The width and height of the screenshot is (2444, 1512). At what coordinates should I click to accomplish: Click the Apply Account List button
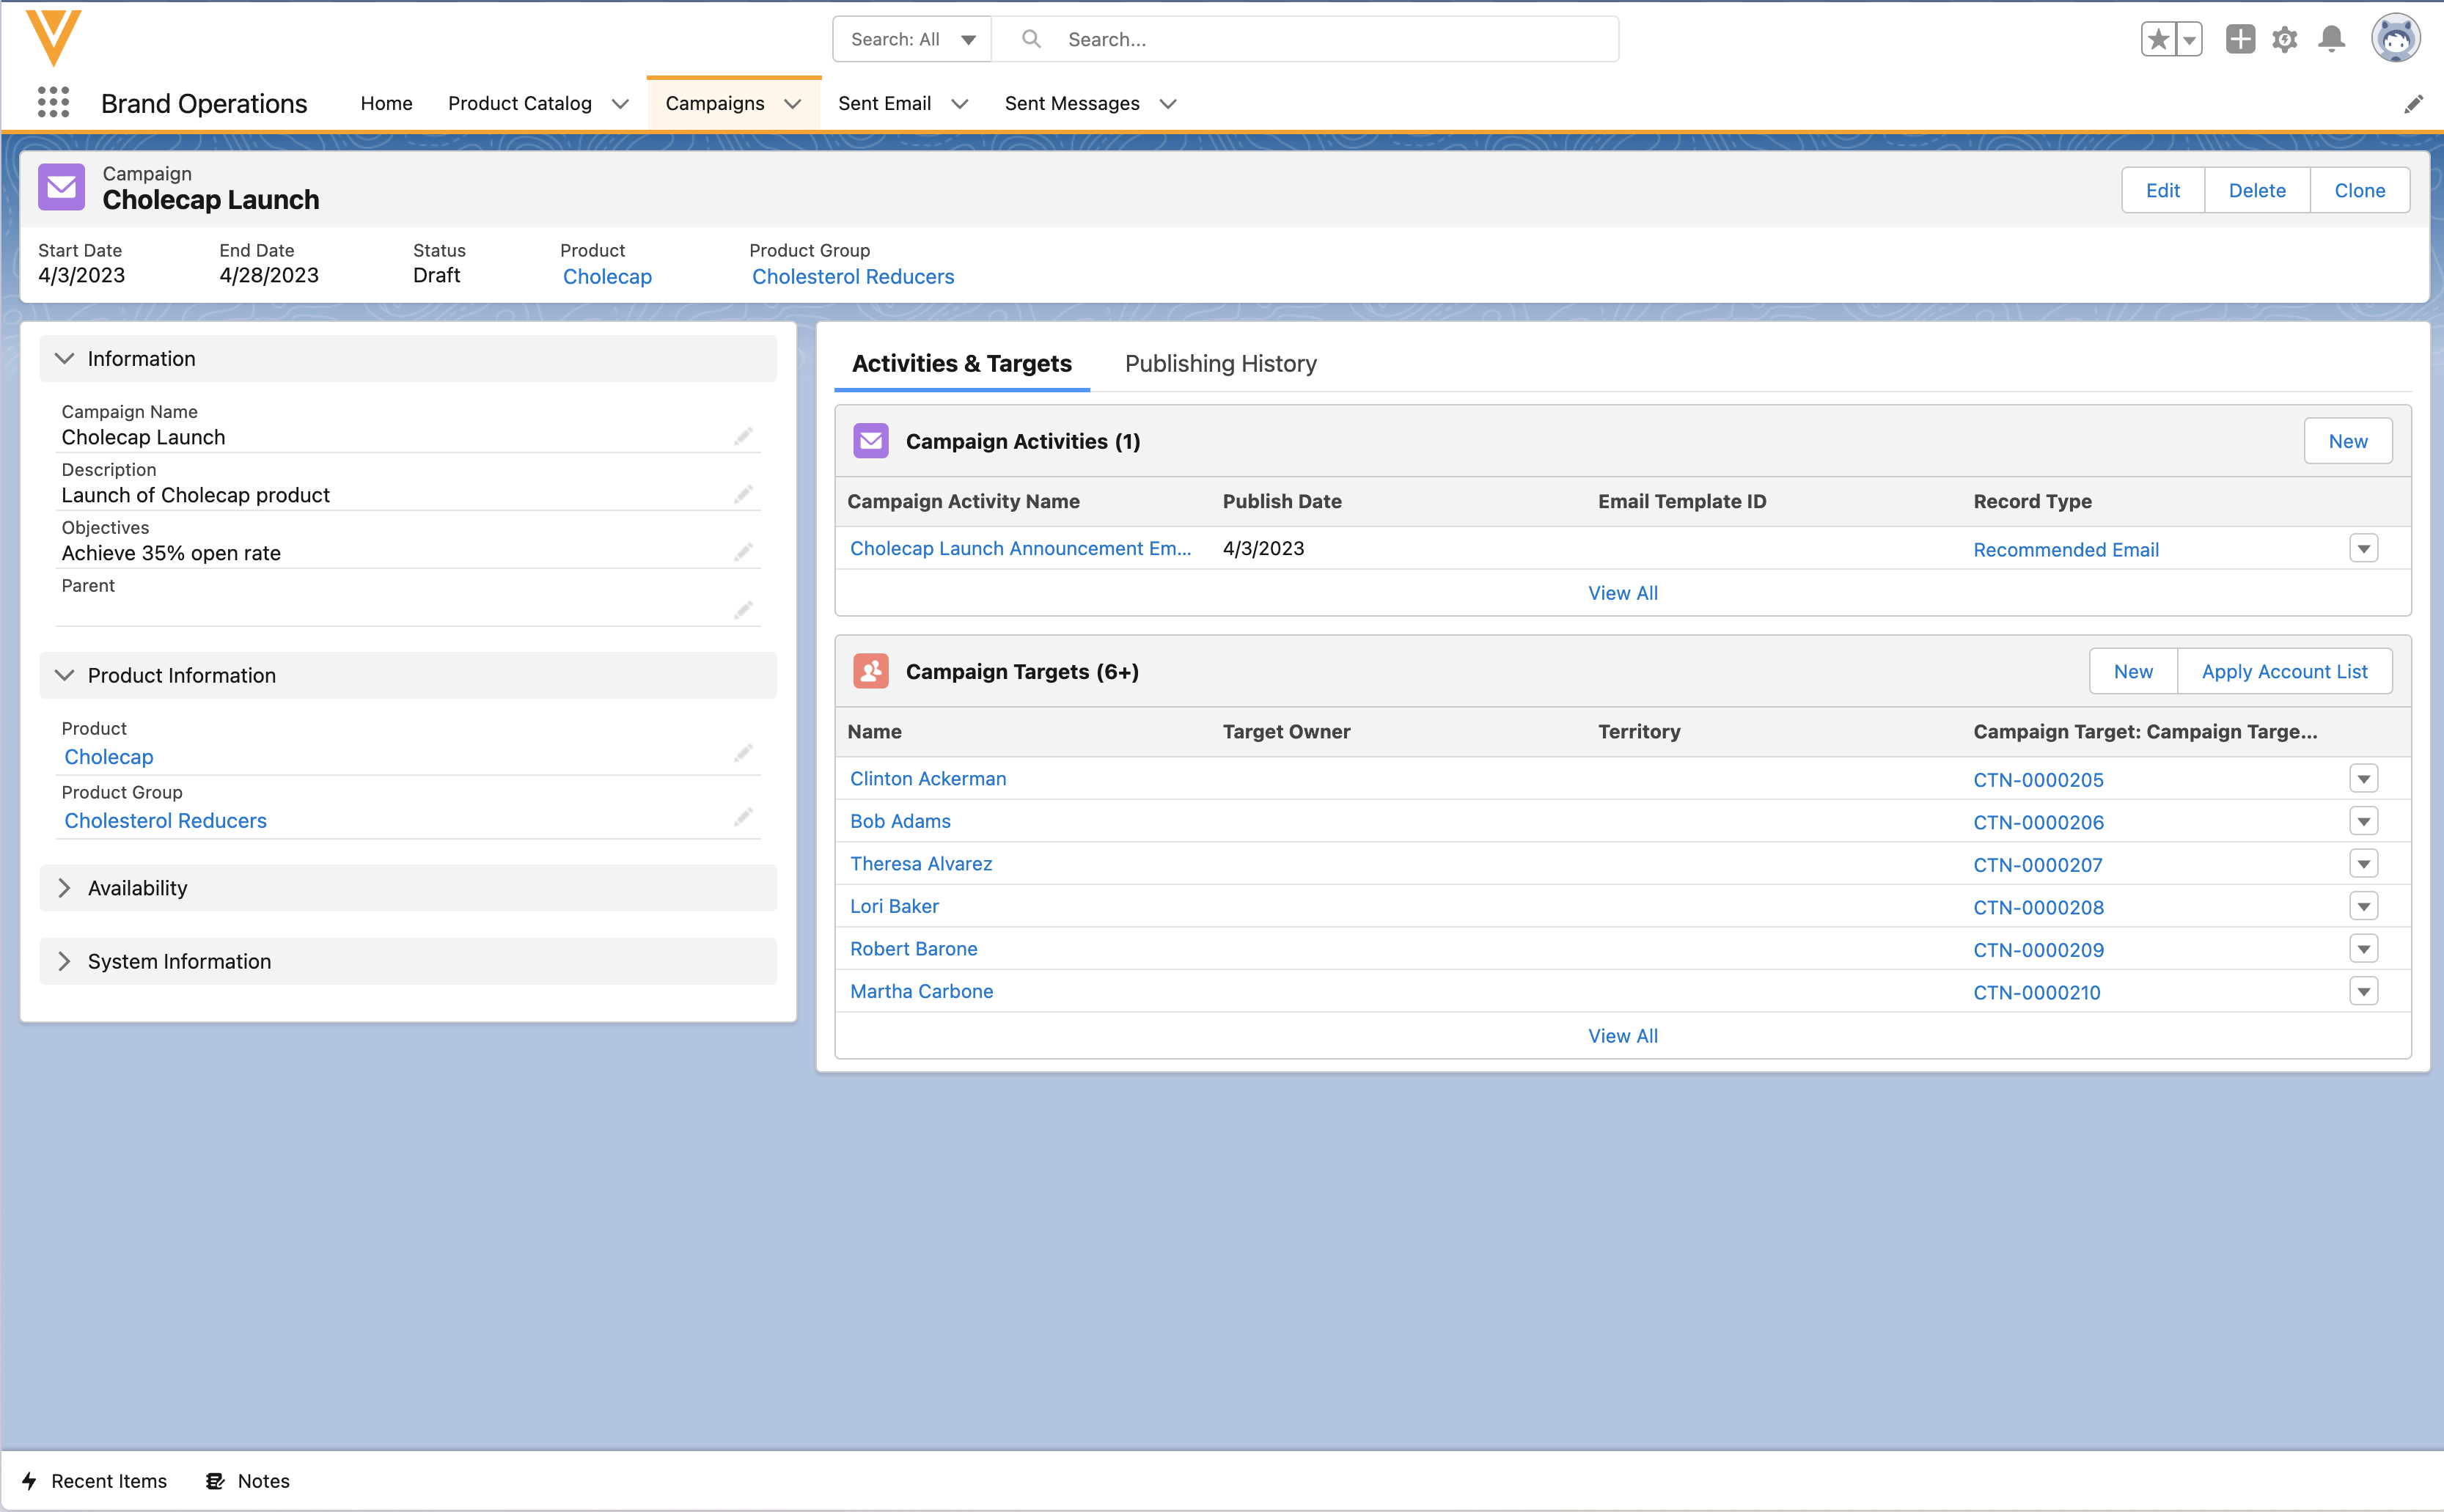pyautogui.click(x=2284, y=672)
